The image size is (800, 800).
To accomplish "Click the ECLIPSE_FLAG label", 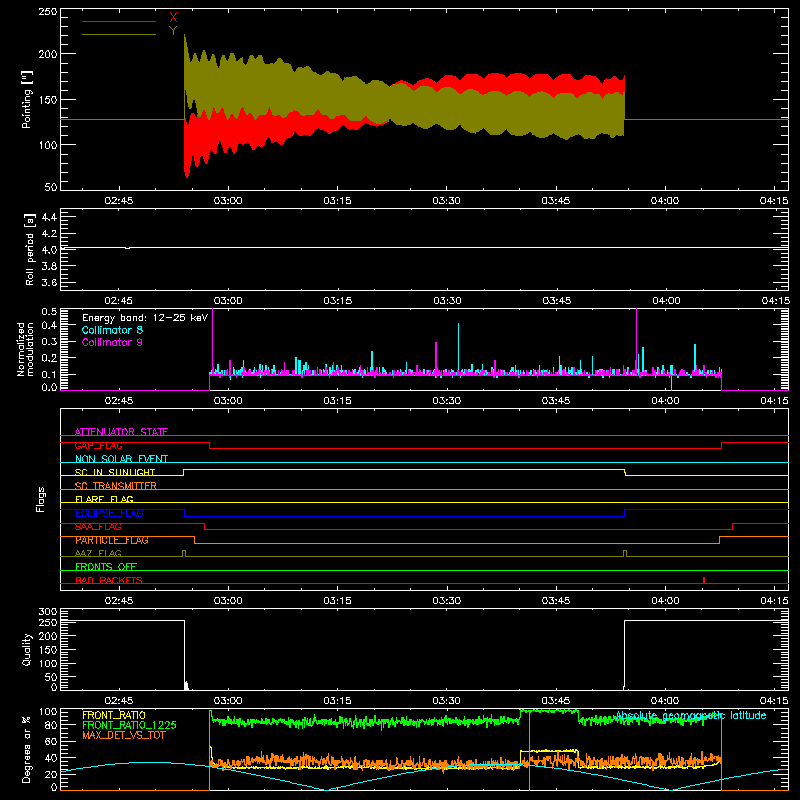I will click(109, 513).
